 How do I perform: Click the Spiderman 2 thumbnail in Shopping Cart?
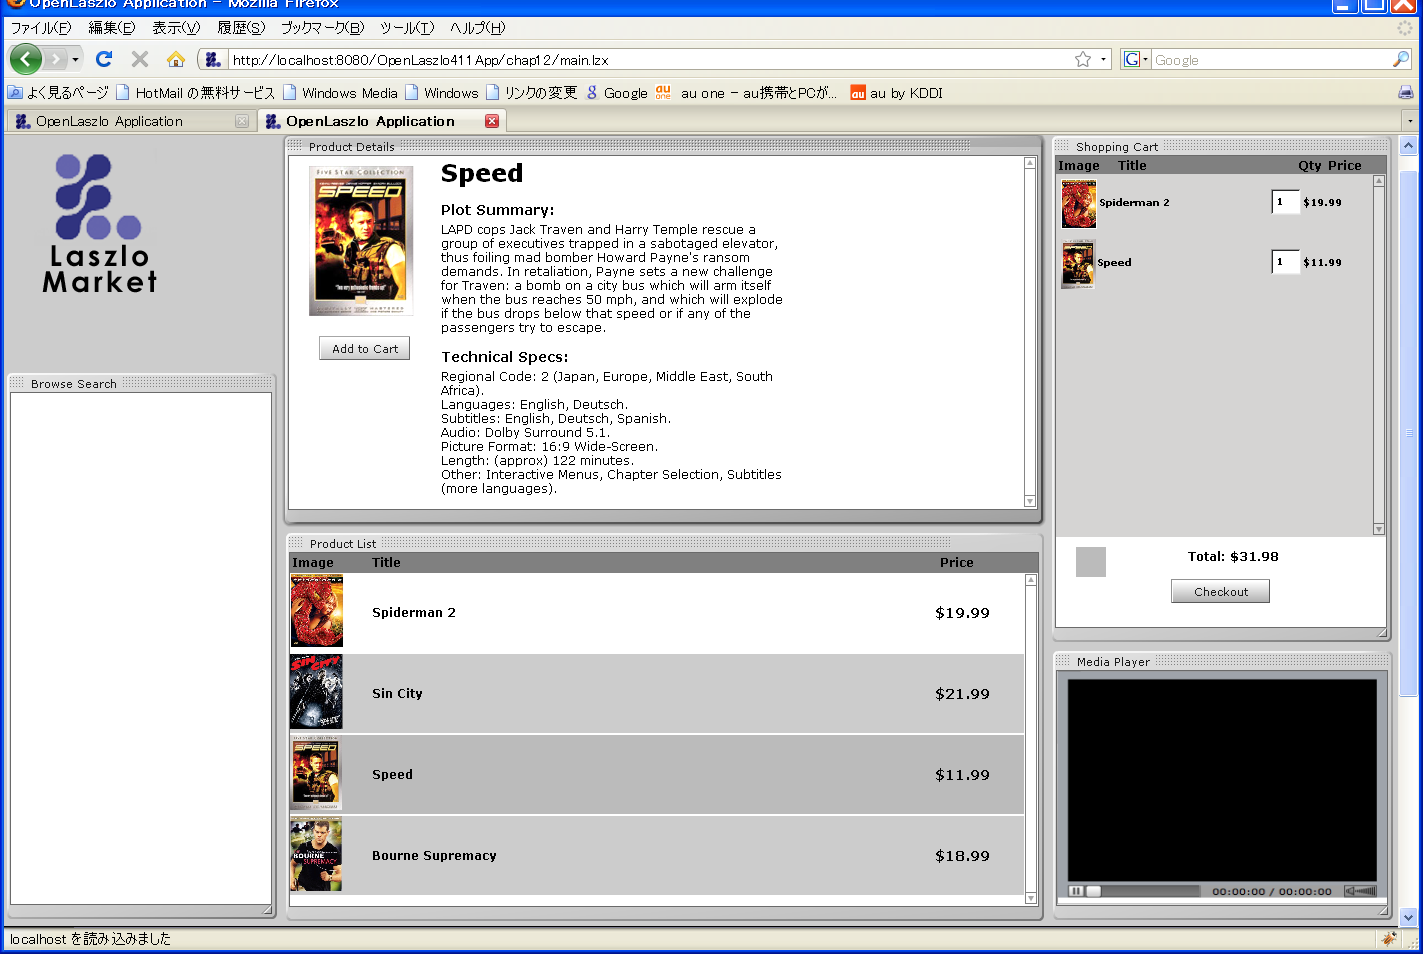coord(1078,203)
